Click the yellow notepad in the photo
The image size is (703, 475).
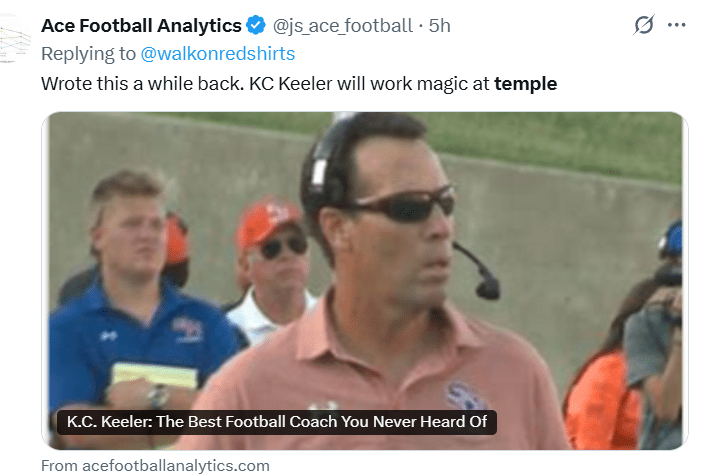154,376
